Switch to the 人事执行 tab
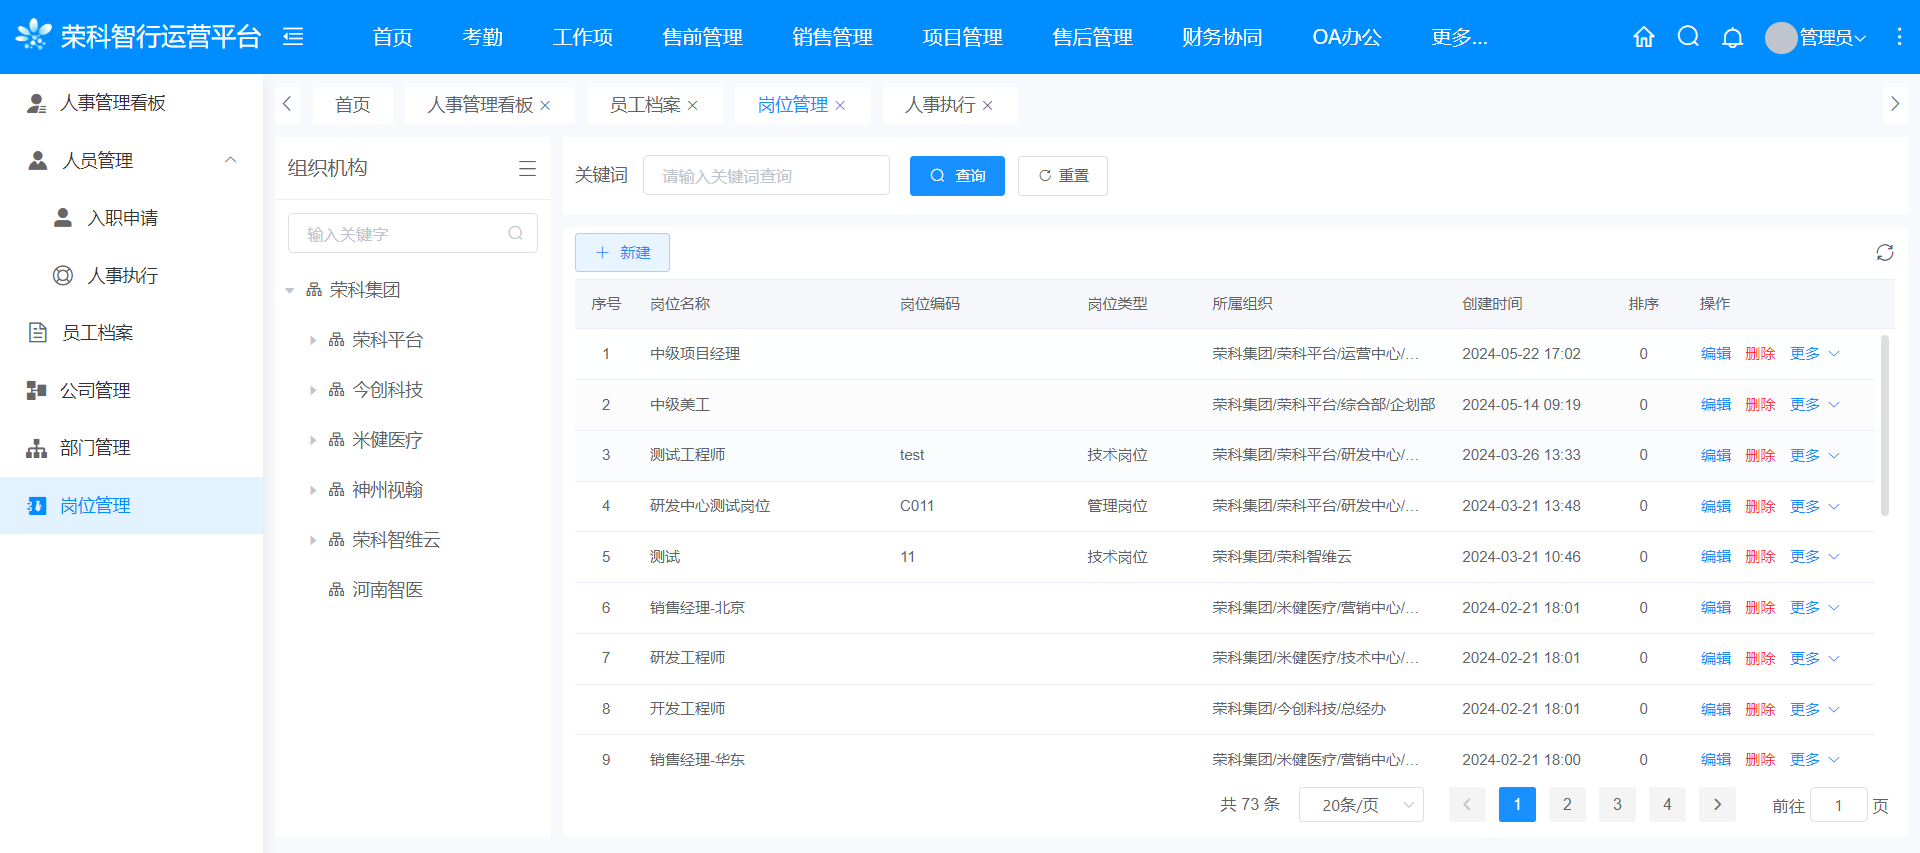This screenshot has width=1920, height=853. [x=939, y=105]
